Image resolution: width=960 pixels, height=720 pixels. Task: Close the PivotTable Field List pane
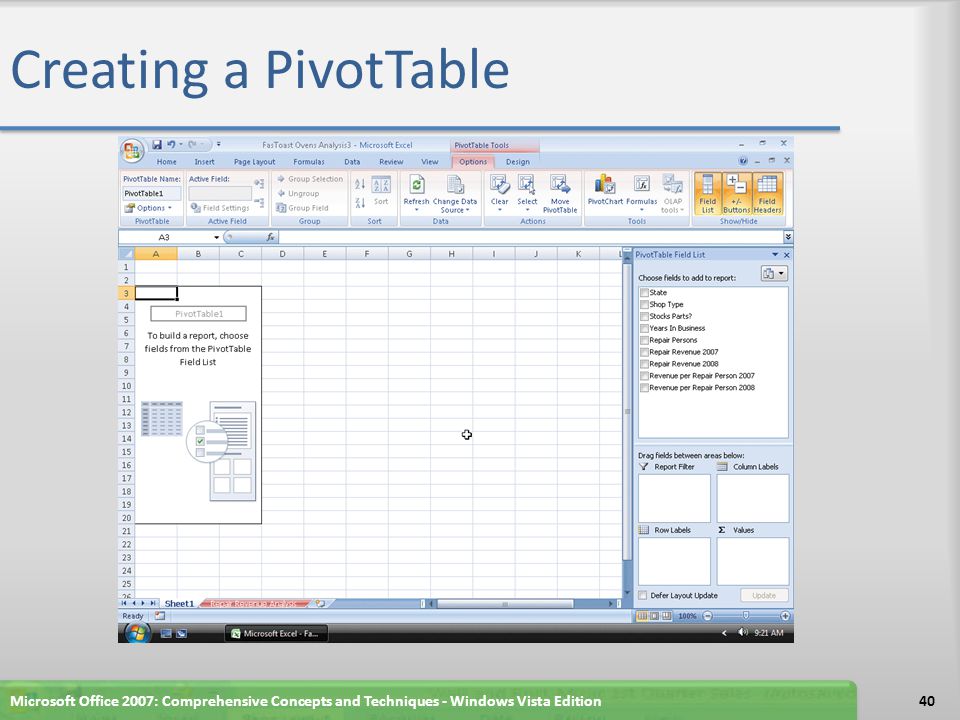tap(787, 255)
